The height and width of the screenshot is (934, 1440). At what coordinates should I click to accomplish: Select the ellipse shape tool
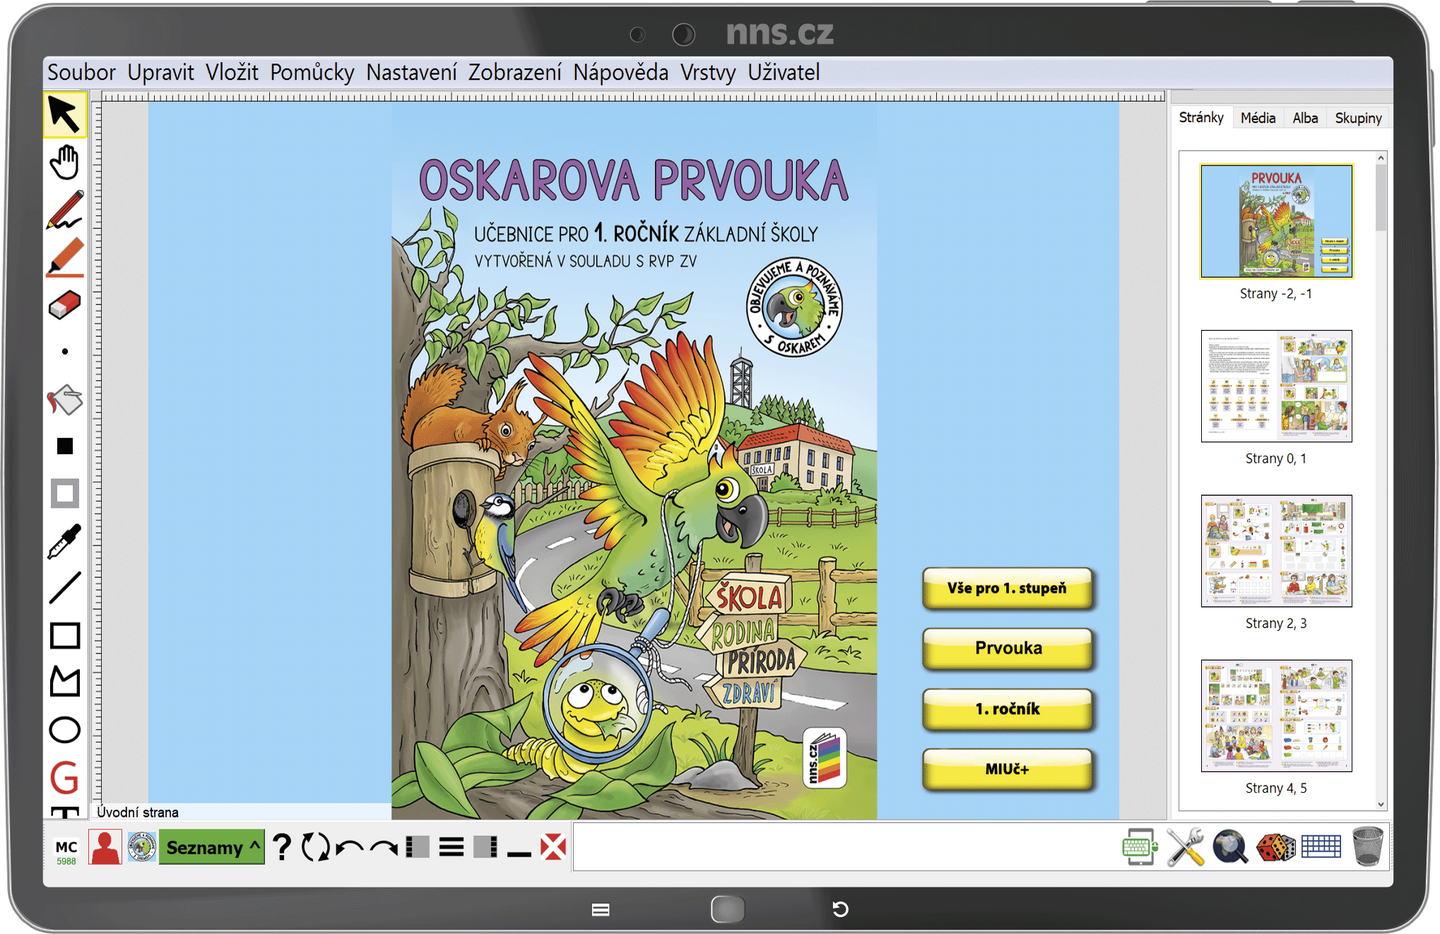point(65,729)
